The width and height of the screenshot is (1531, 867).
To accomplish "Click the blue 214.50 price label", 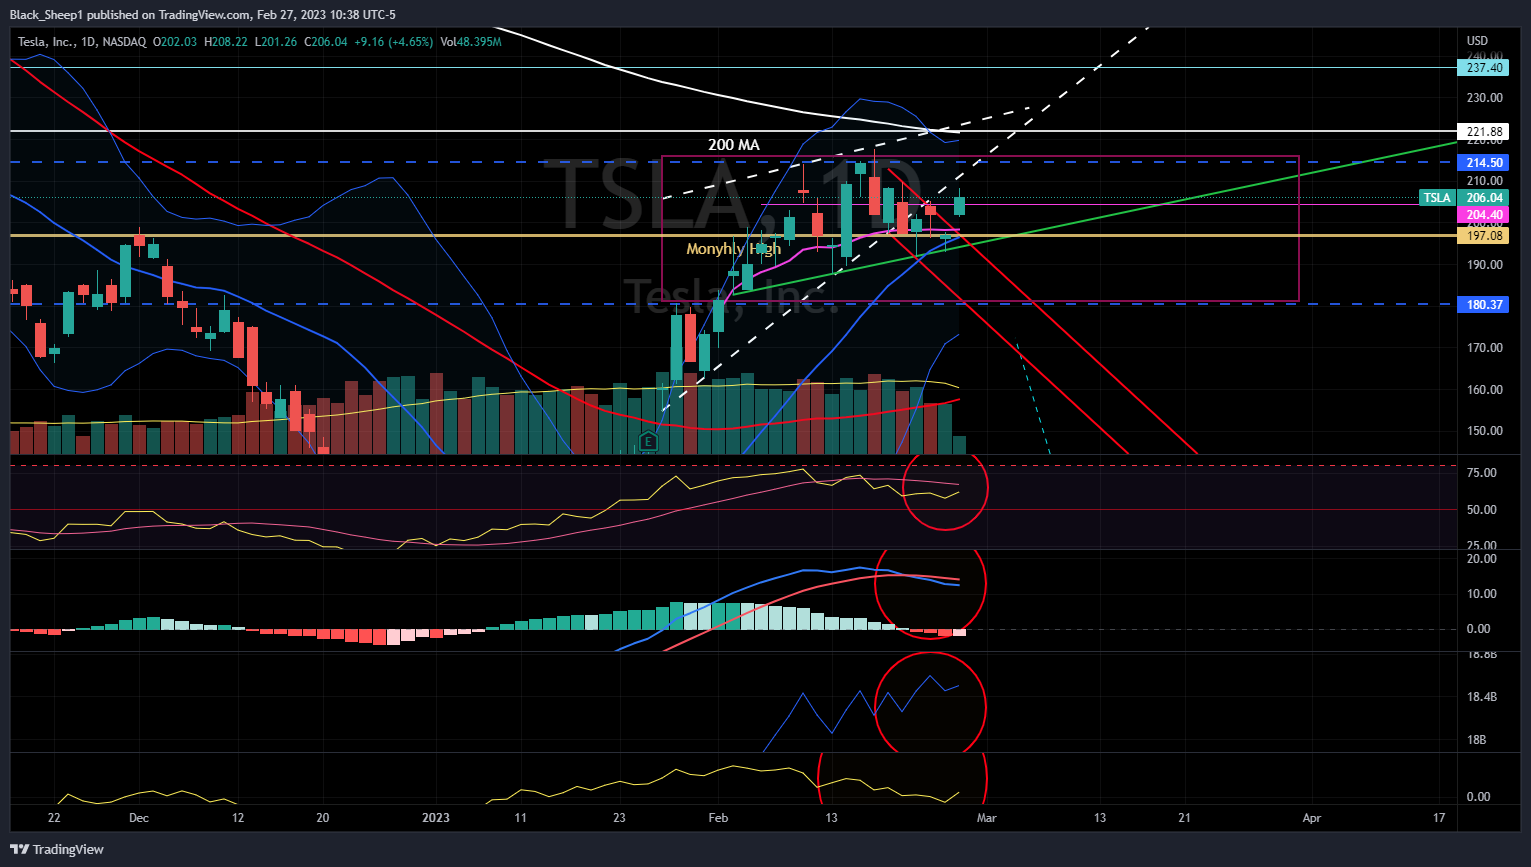I will 1484,163.
